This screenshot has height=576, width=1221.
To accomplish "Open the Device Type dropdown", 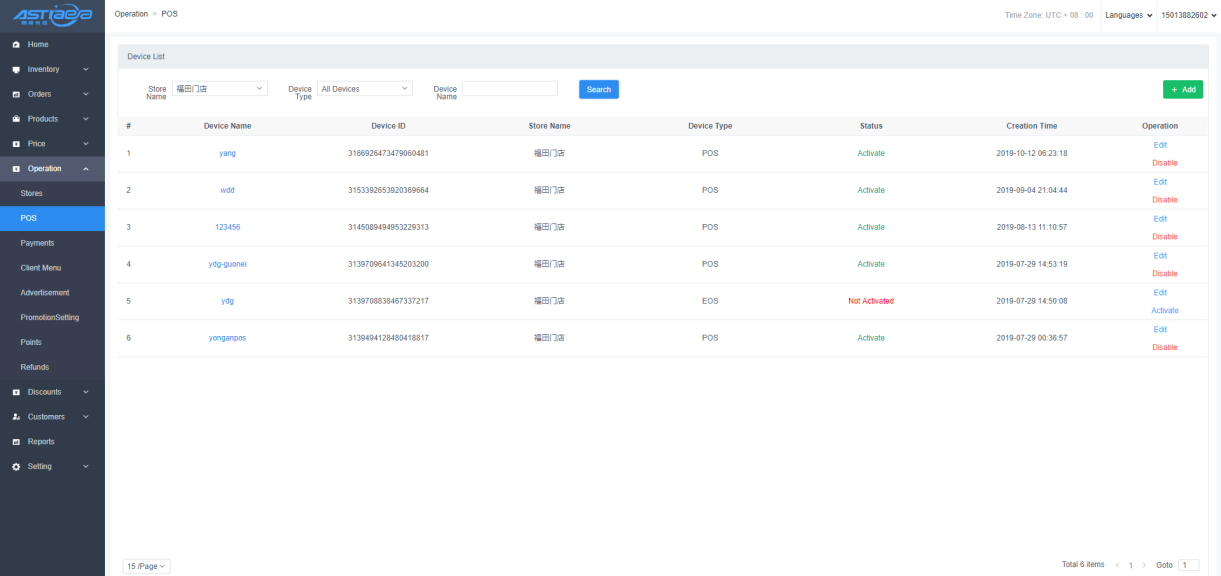I will click(364, 89).
